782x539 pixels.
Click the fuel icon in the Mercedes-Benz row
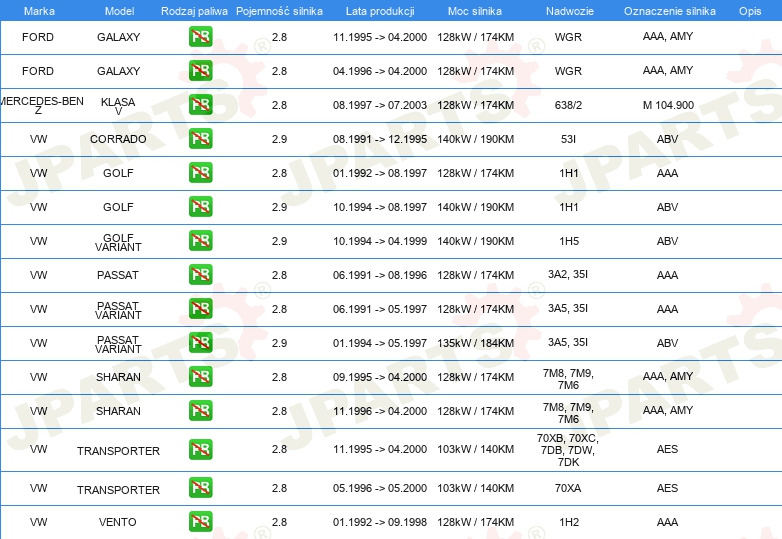coord(200,105)
